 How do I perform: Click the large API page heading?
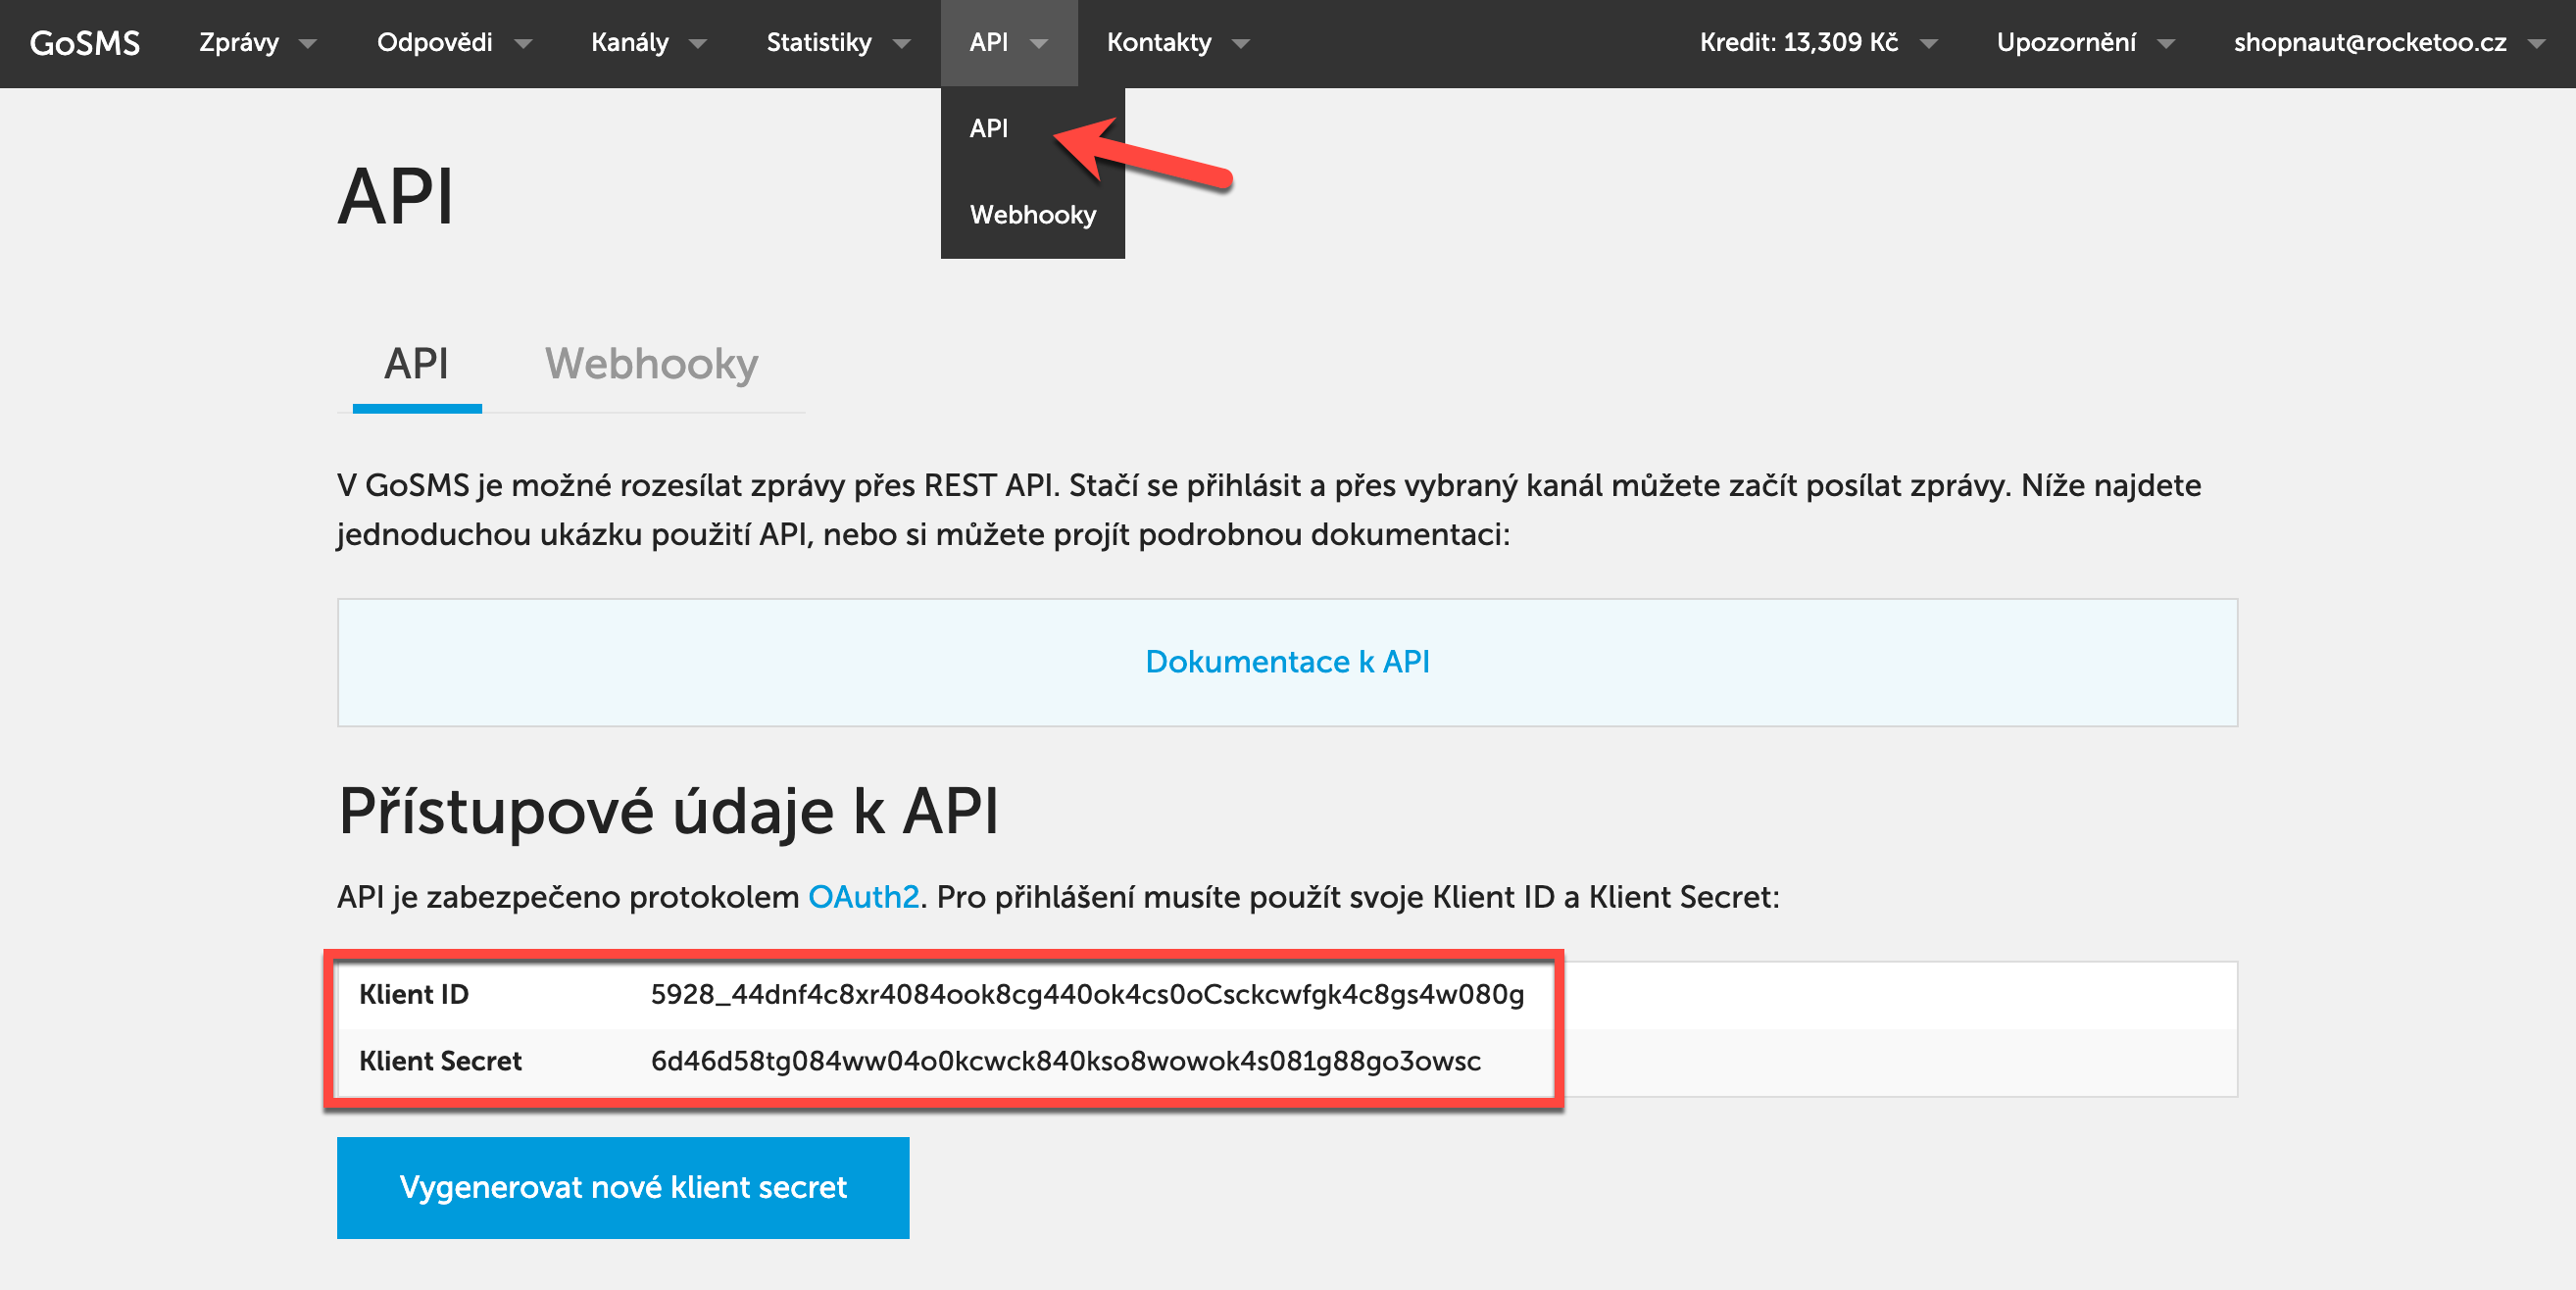pyautogui.click(x=396, y=196)
